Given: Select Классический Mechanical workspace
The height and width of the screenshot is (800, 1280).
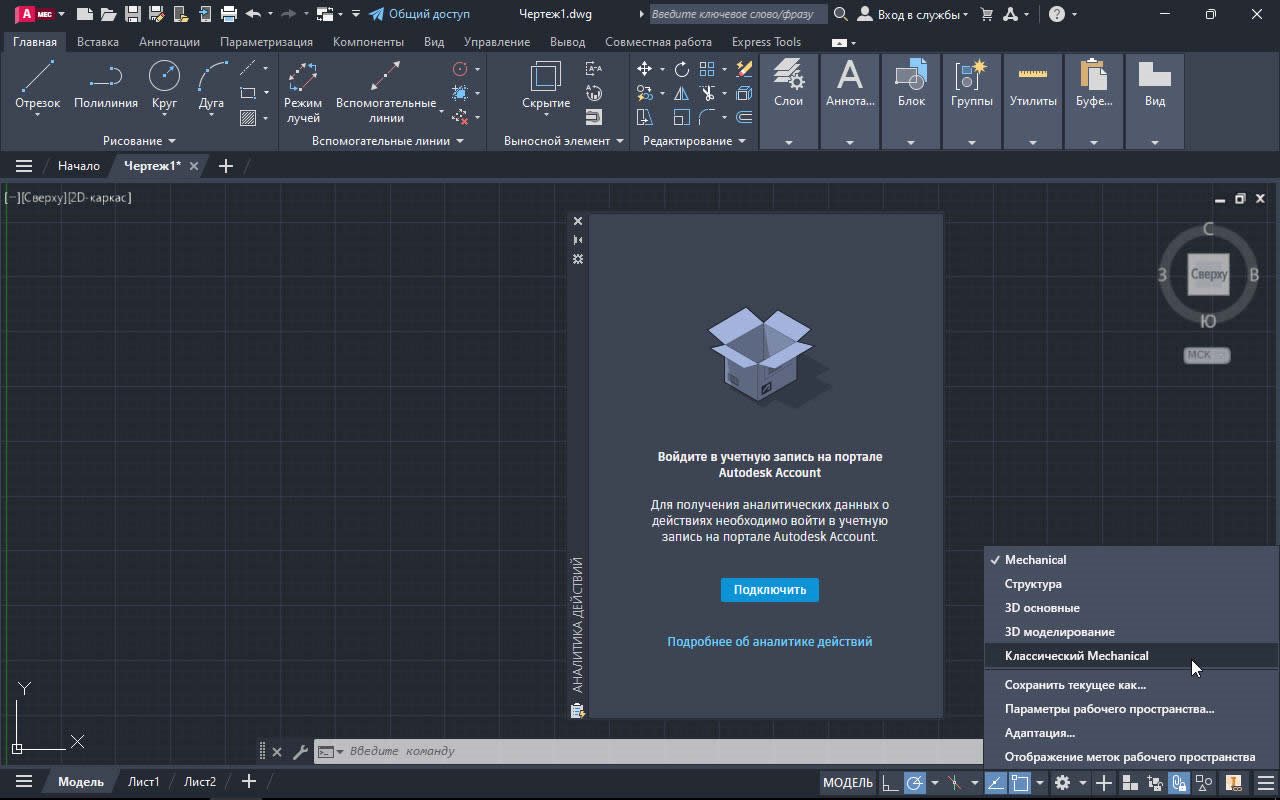Looking at the screenshot, I should (x=1131, y=656).
